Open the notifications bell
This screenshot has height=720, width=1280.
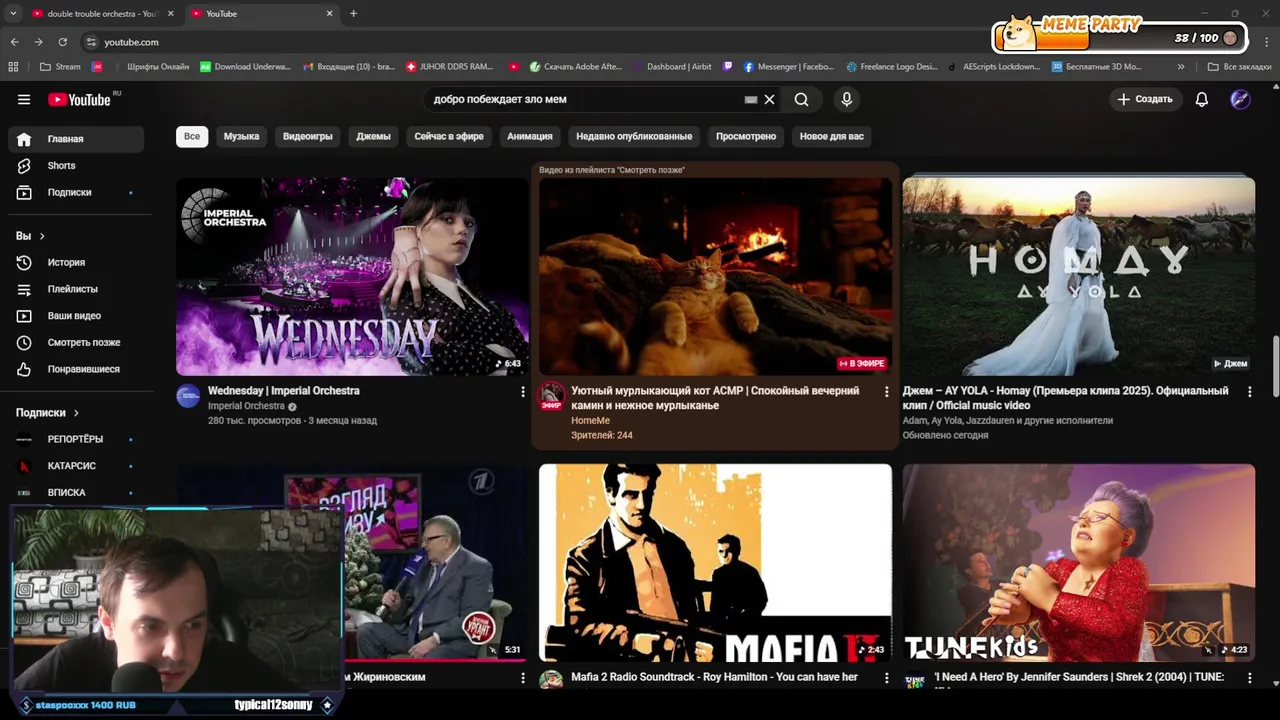pos(1202,99)
